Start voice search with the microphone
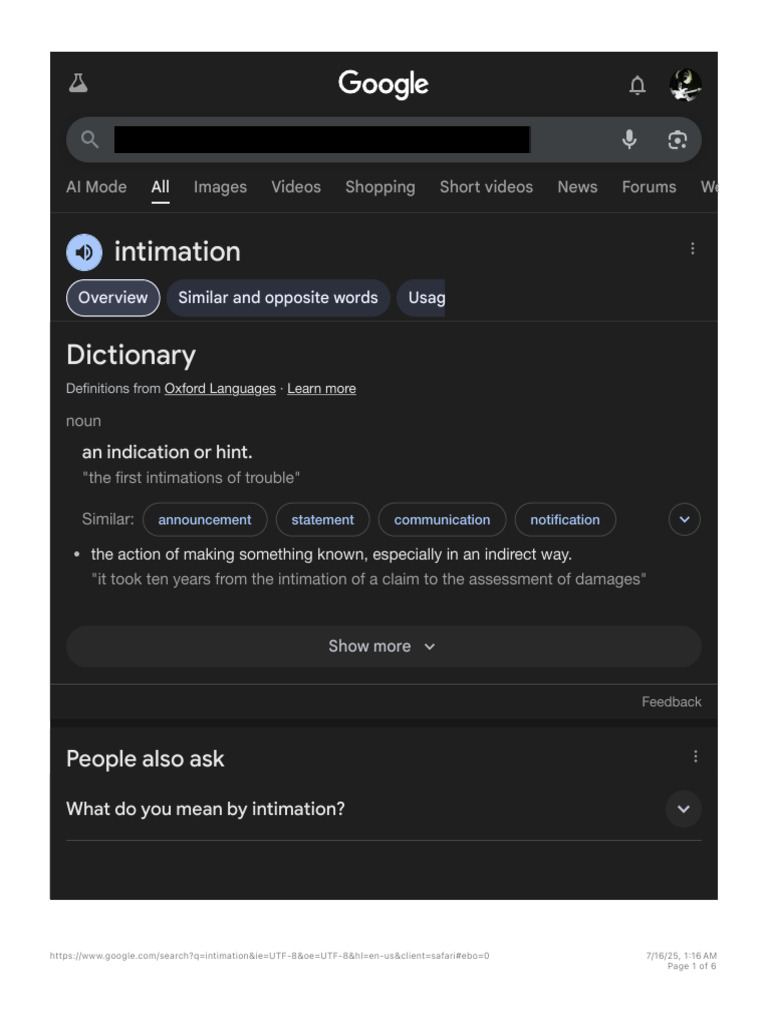 (629, 139)
